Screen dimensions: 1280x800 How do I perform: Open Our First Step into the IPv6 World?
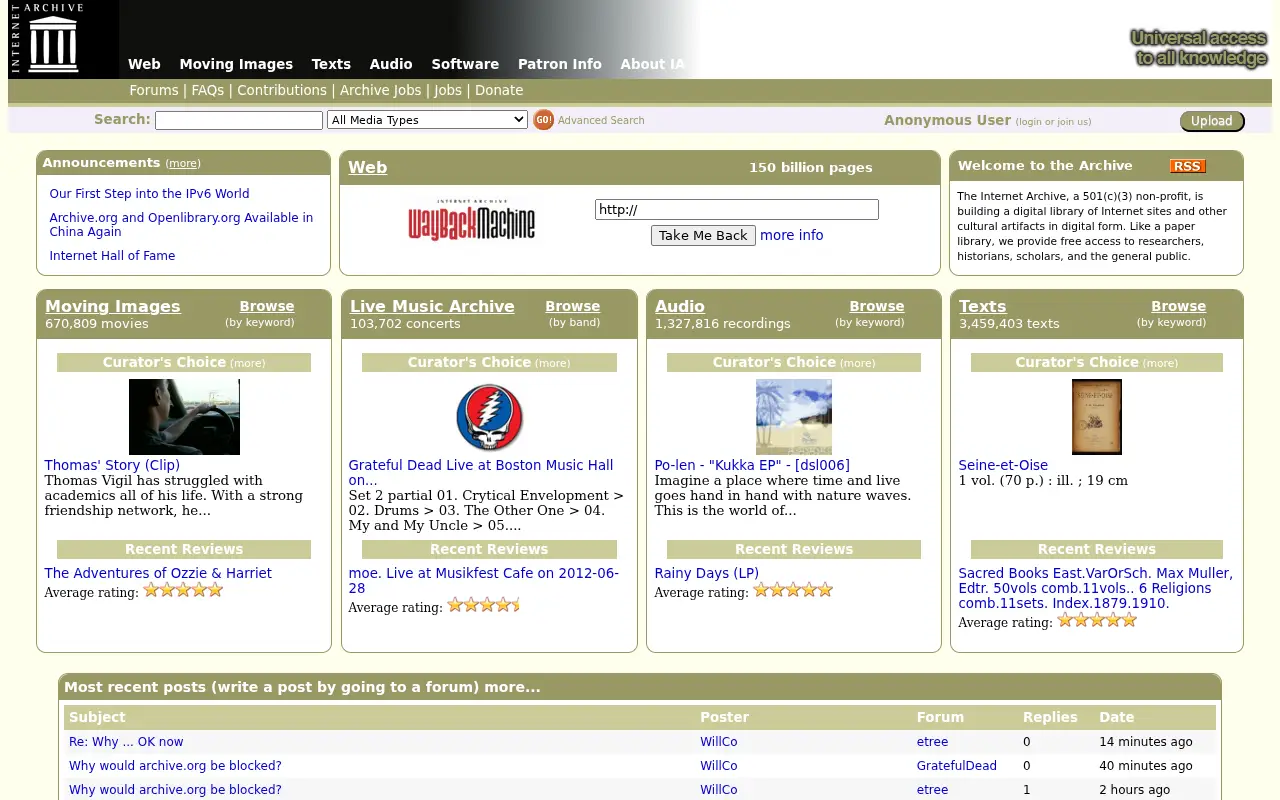point(149,194)
